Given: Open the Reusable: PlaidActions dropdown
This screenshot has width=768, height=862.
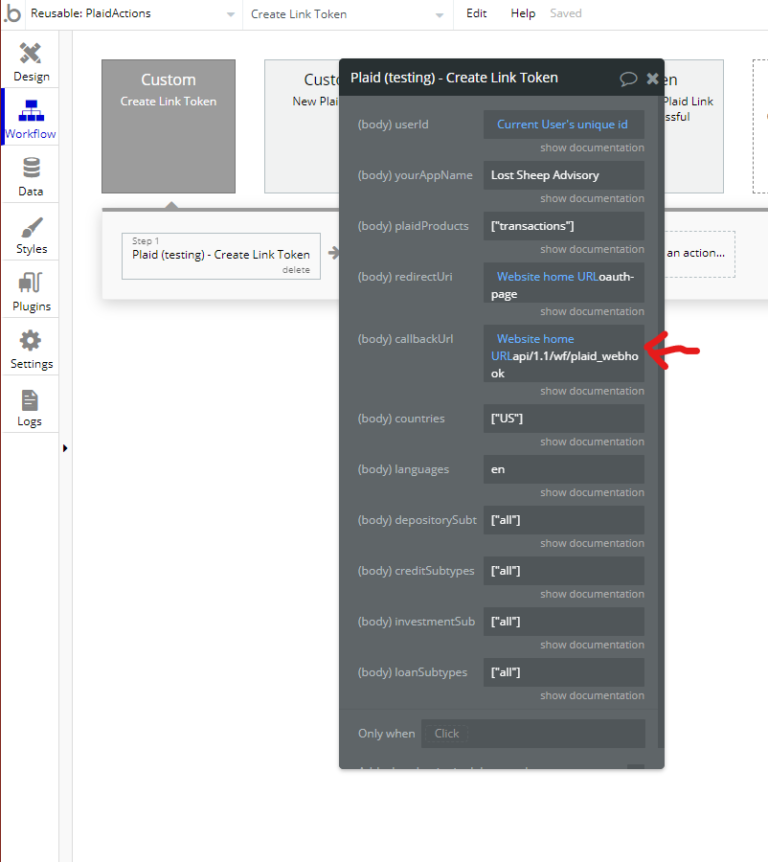Looking at the screenshot, I should click(x=132, y=14).
